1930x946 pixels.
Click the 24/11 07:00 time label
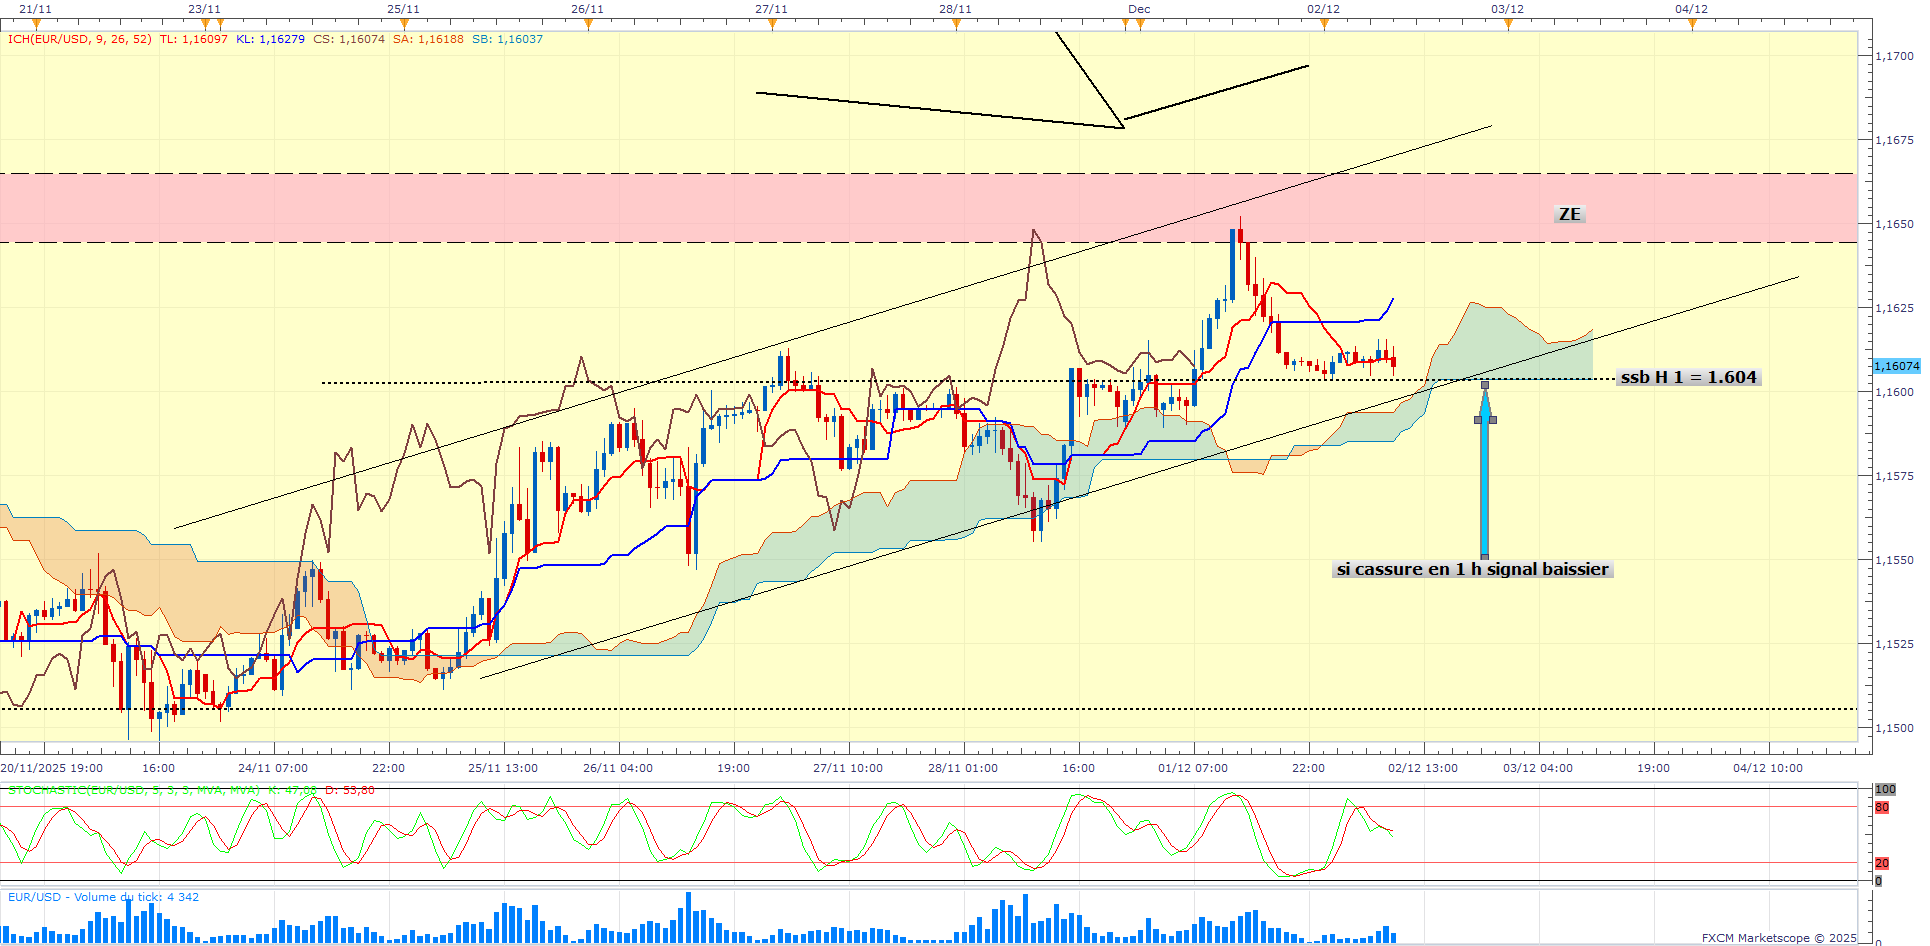tap(273, 768)
